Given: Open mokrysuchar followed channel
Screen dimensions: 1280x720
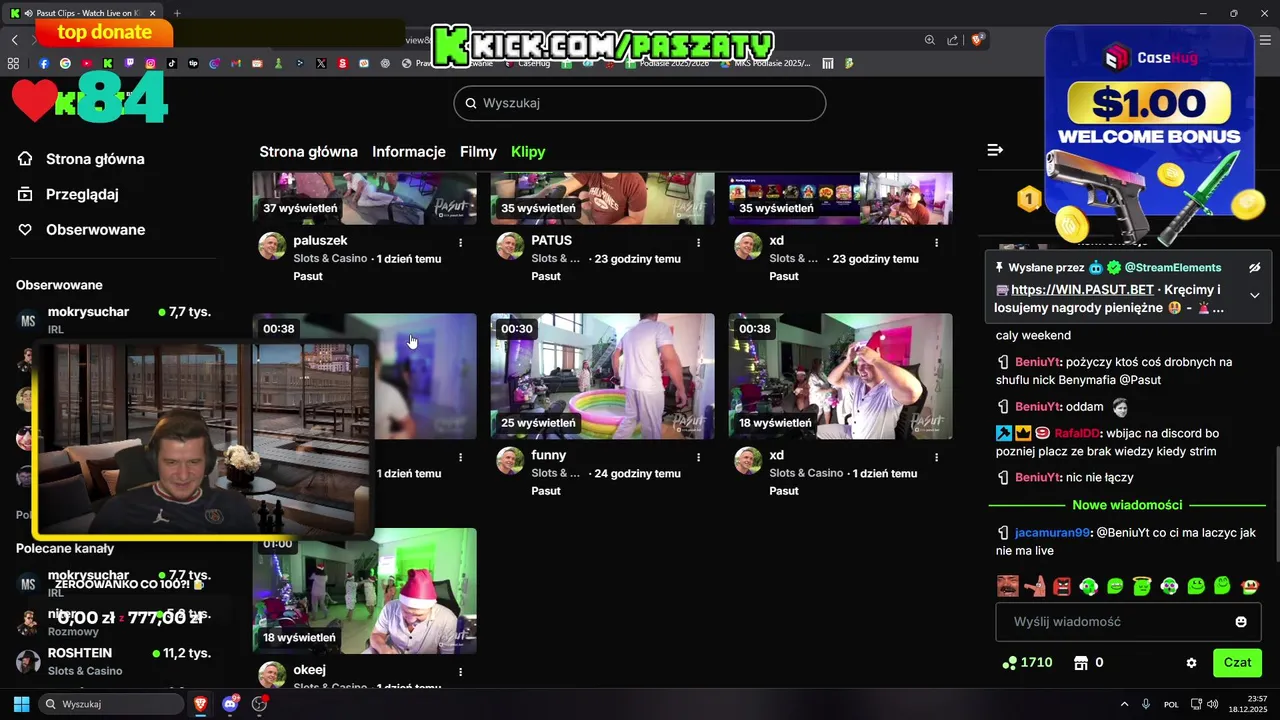Looking at the screenshot, I should coord(115,319).
